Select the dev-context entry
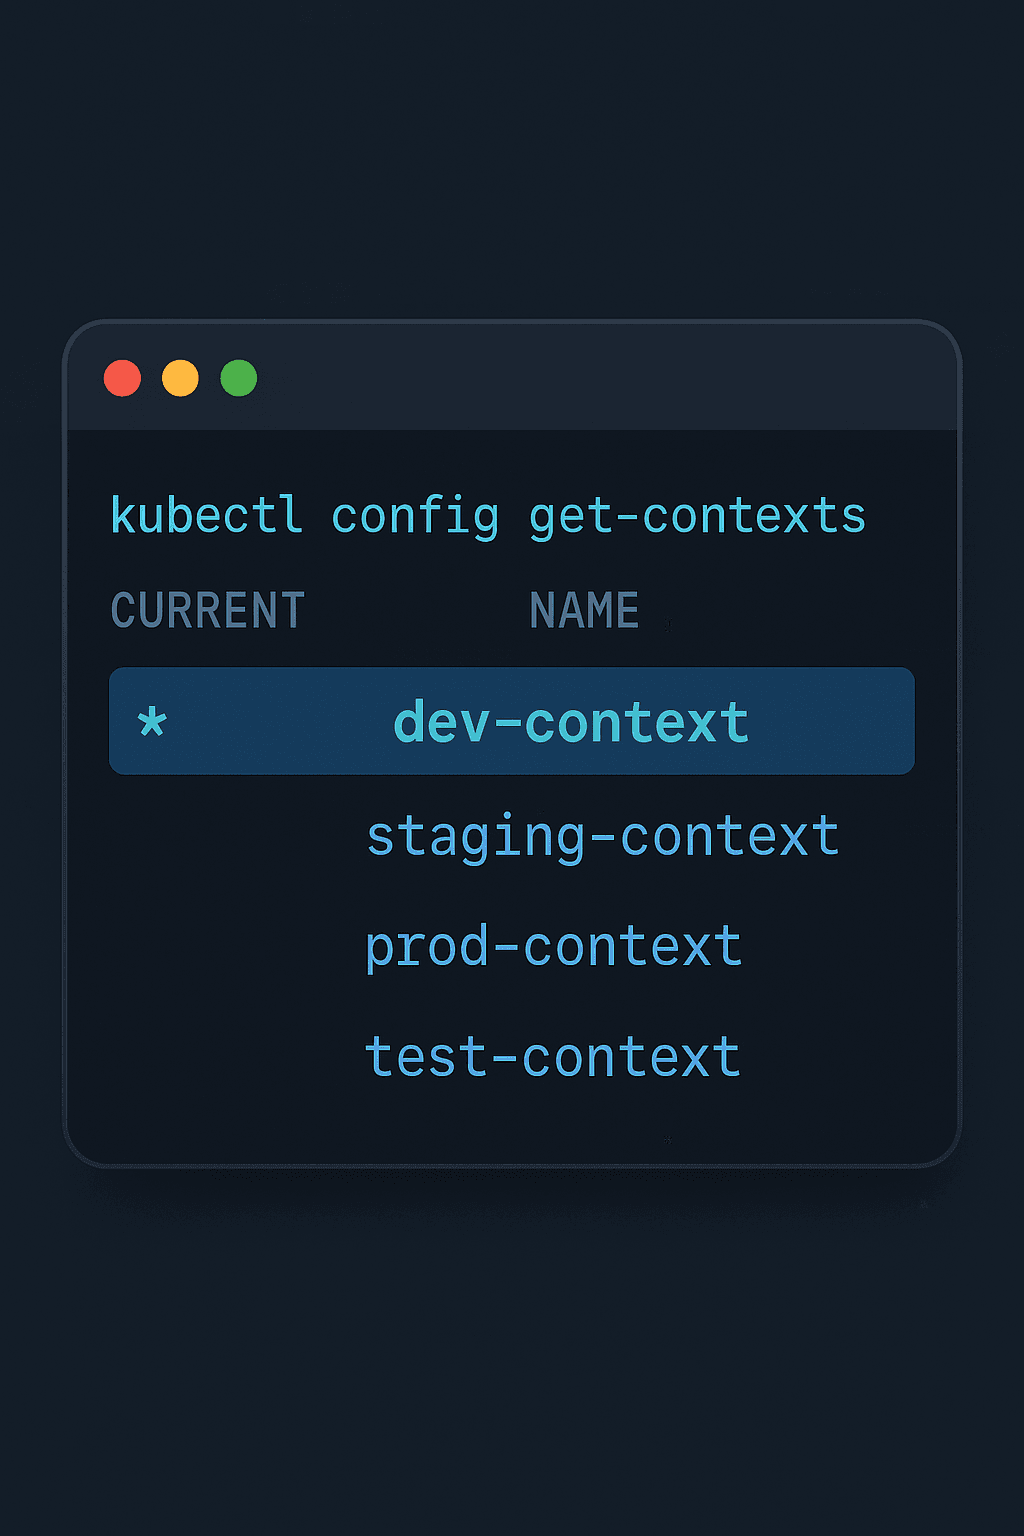 (x=571, y=722)
